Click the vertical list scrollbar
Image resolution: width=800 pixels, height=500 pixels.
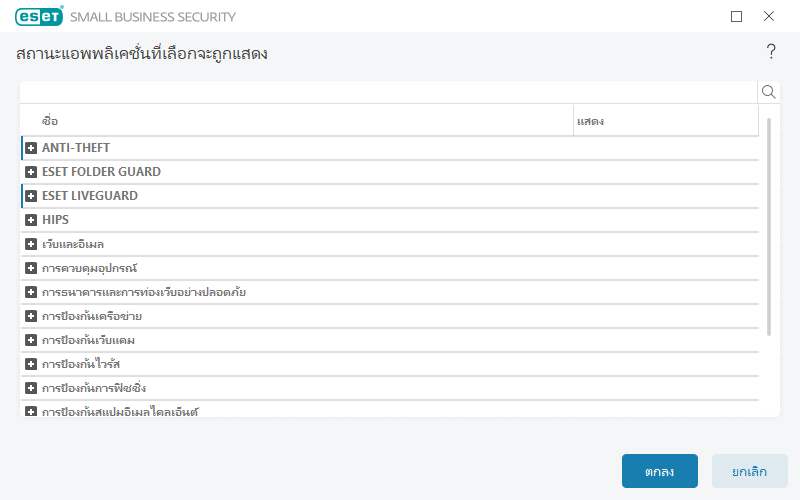[768, 227]
